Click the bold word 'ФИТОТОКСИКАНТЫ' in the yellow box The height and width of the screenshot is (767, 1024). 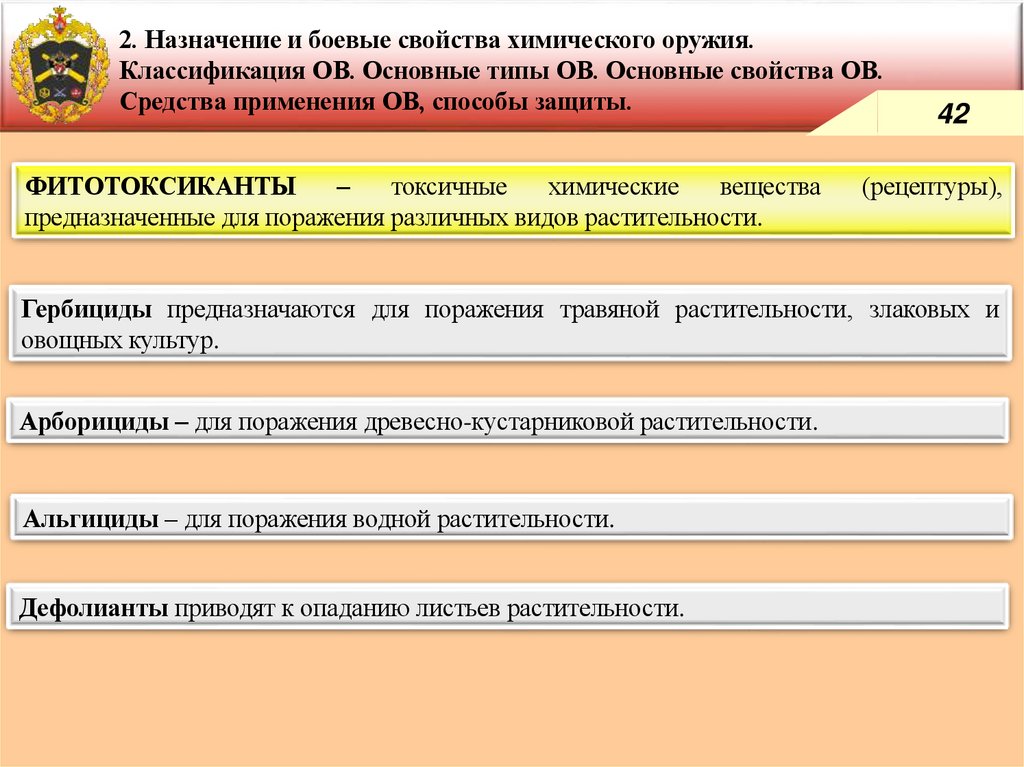161,187
